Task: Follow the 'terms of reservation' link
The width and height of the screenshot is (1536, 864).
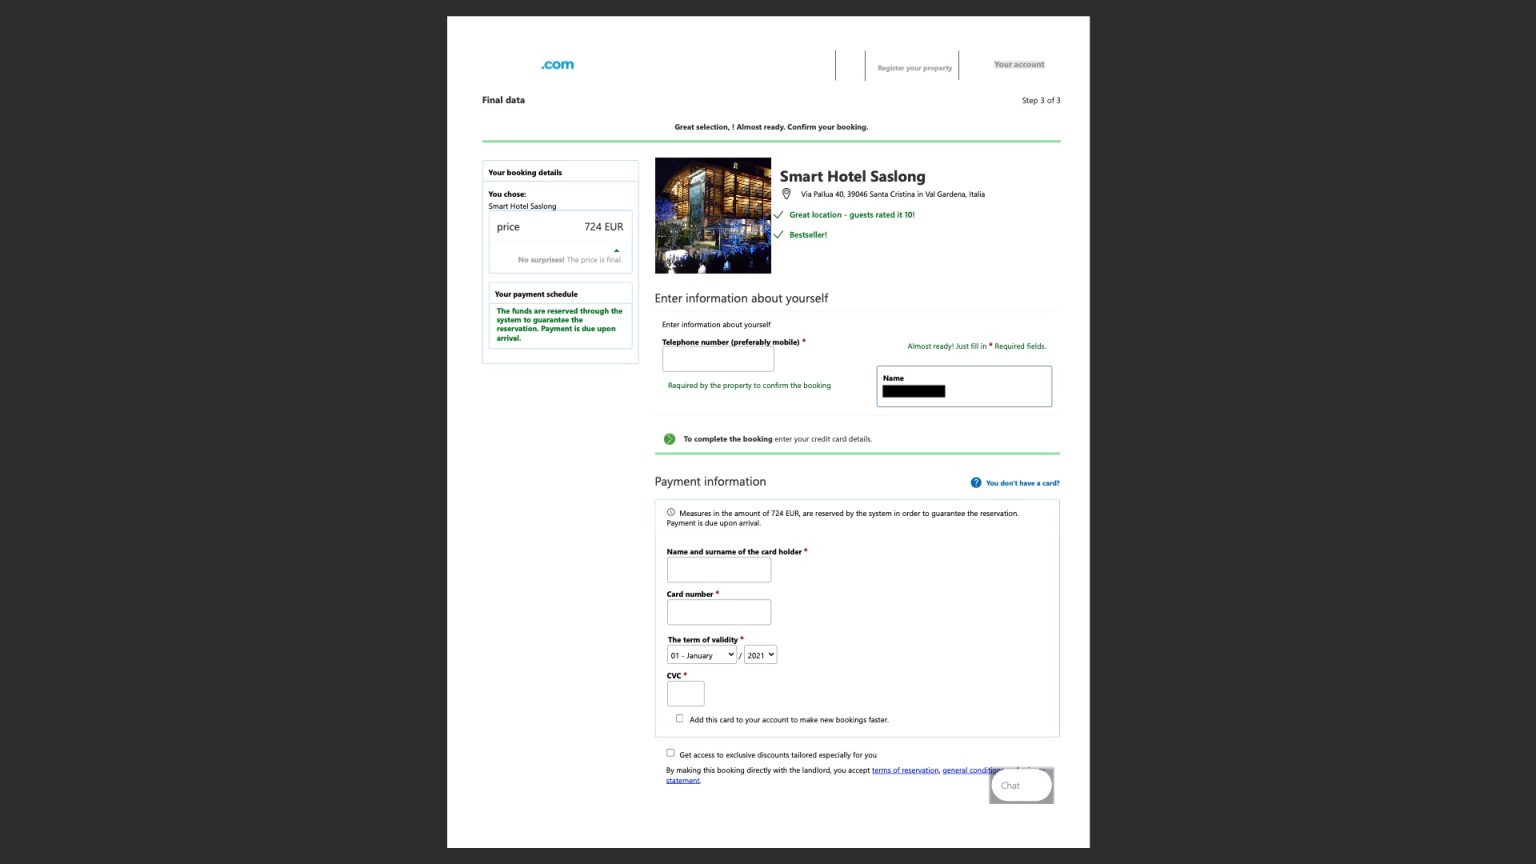Action: pyautogui.click(x=904, y=770)
